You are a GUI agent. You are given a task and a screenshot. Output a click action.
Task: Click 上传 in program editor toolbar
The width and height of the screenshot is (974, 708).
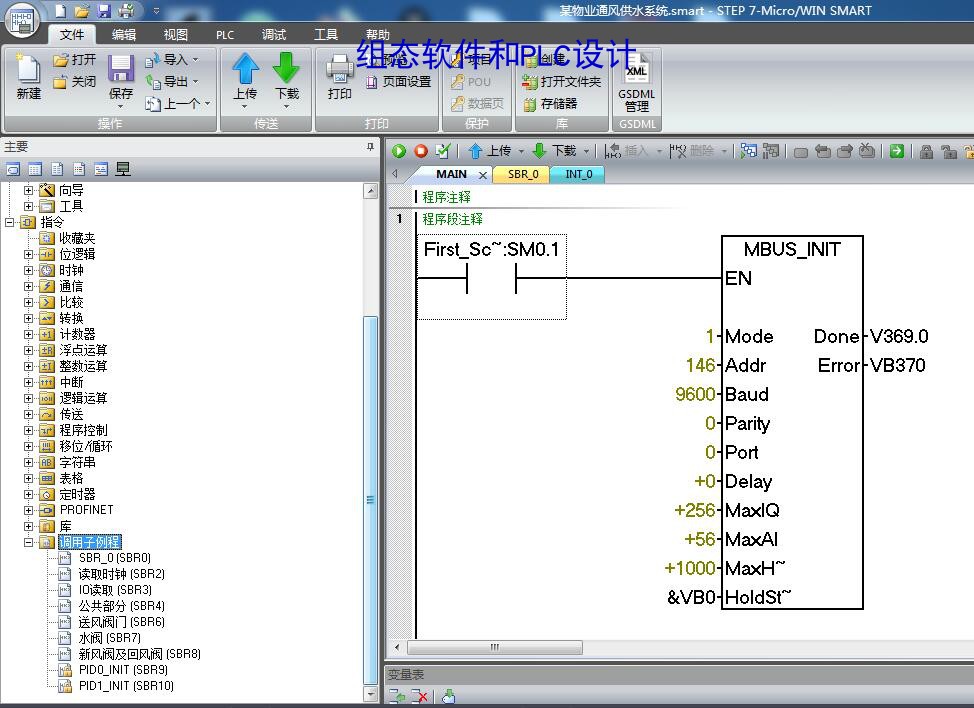point(491,151)
